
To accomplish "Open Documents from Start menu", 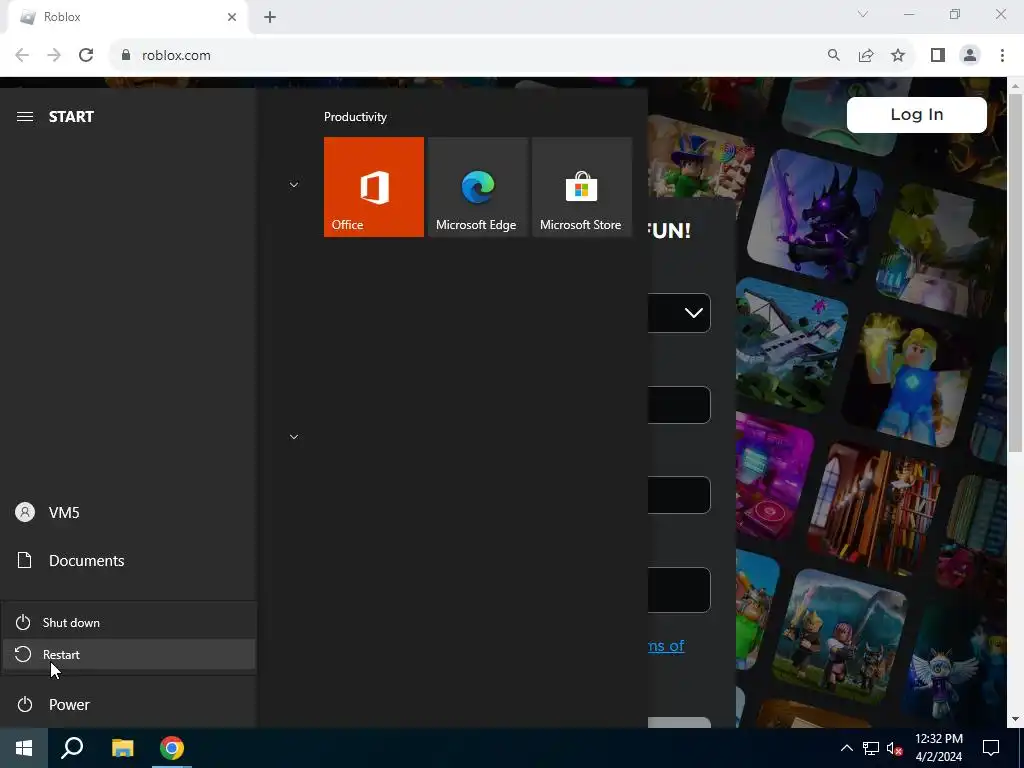I will click(x=129, y=560).
